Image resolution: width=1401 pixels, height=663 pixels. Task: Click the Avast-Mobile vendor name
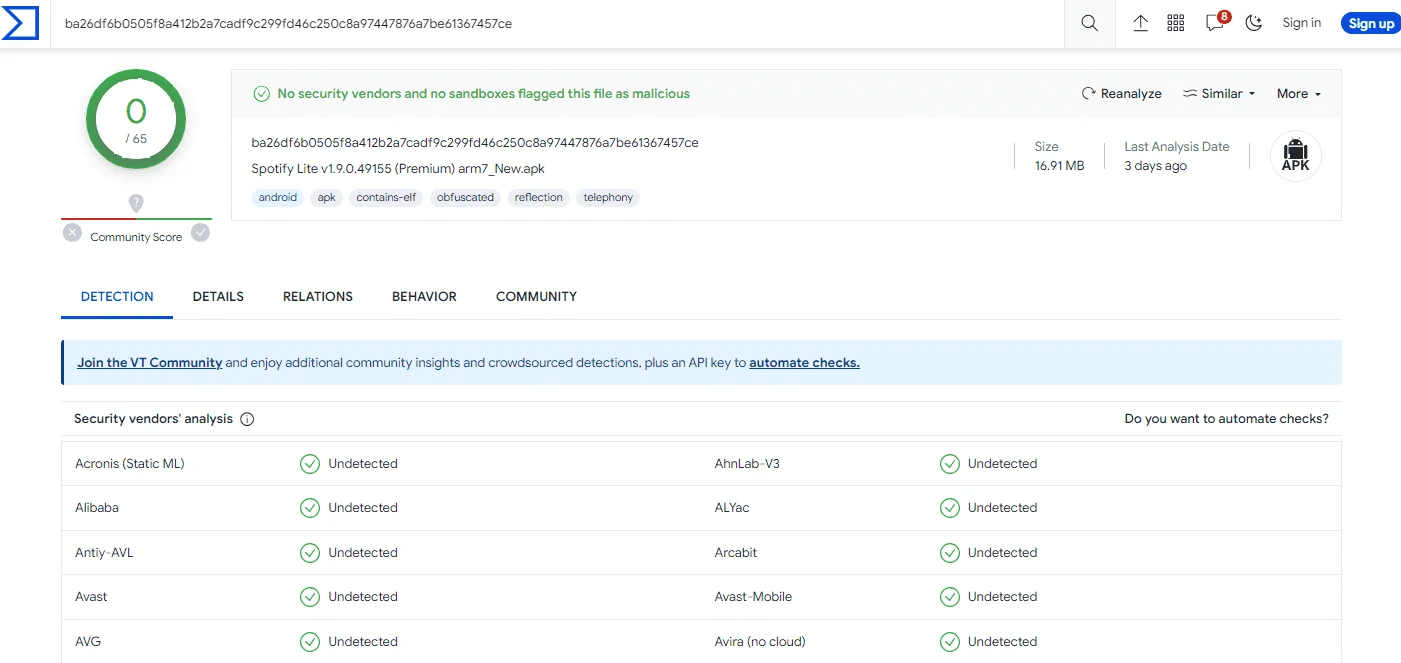[x=753, y=597]
